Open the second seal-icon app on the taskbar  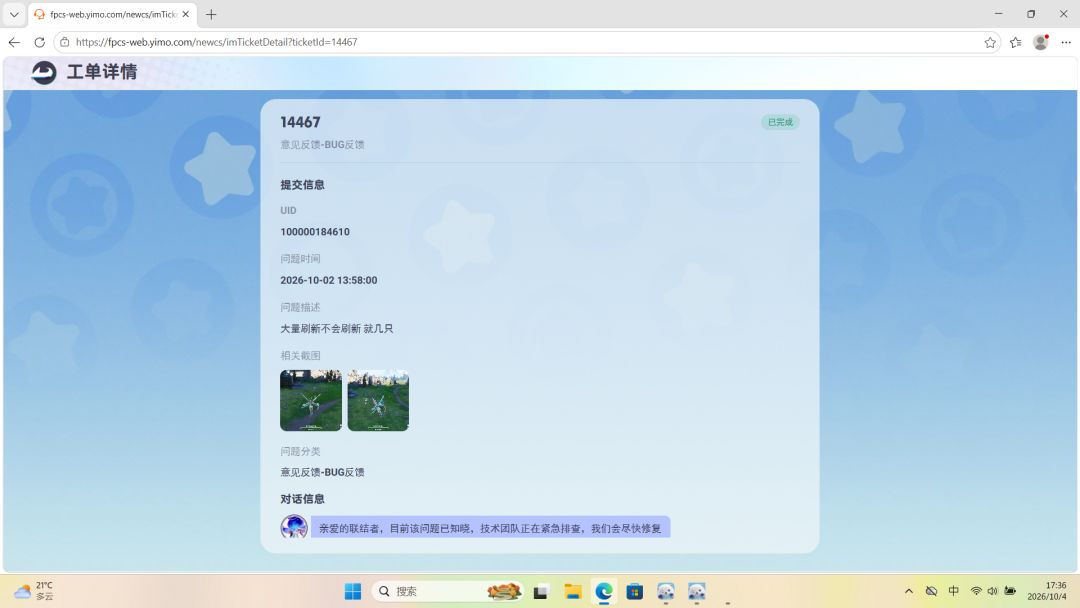pyautogui.click(x=696, y=591)
